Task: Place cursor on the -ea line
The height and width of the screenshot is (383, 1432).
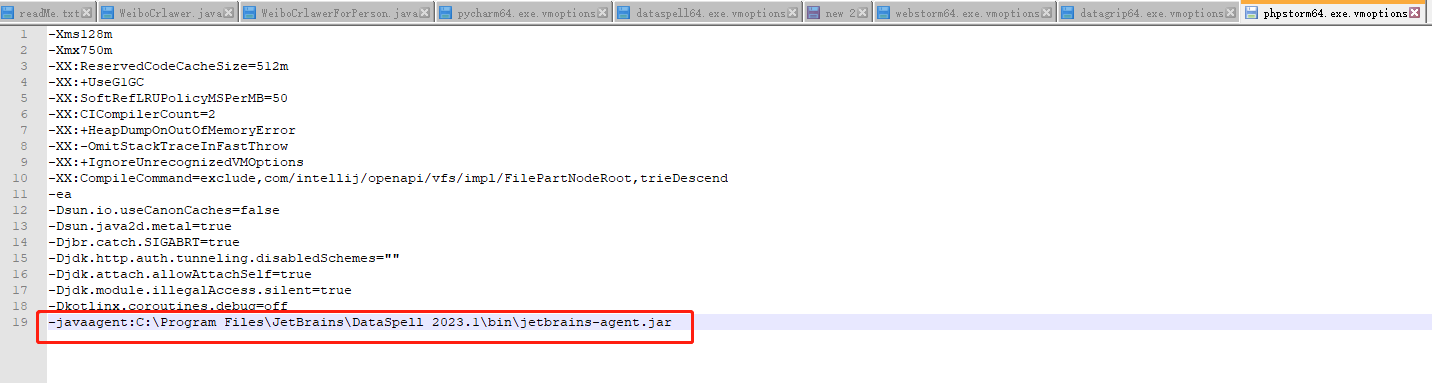Action: click(x=60, y=194)
